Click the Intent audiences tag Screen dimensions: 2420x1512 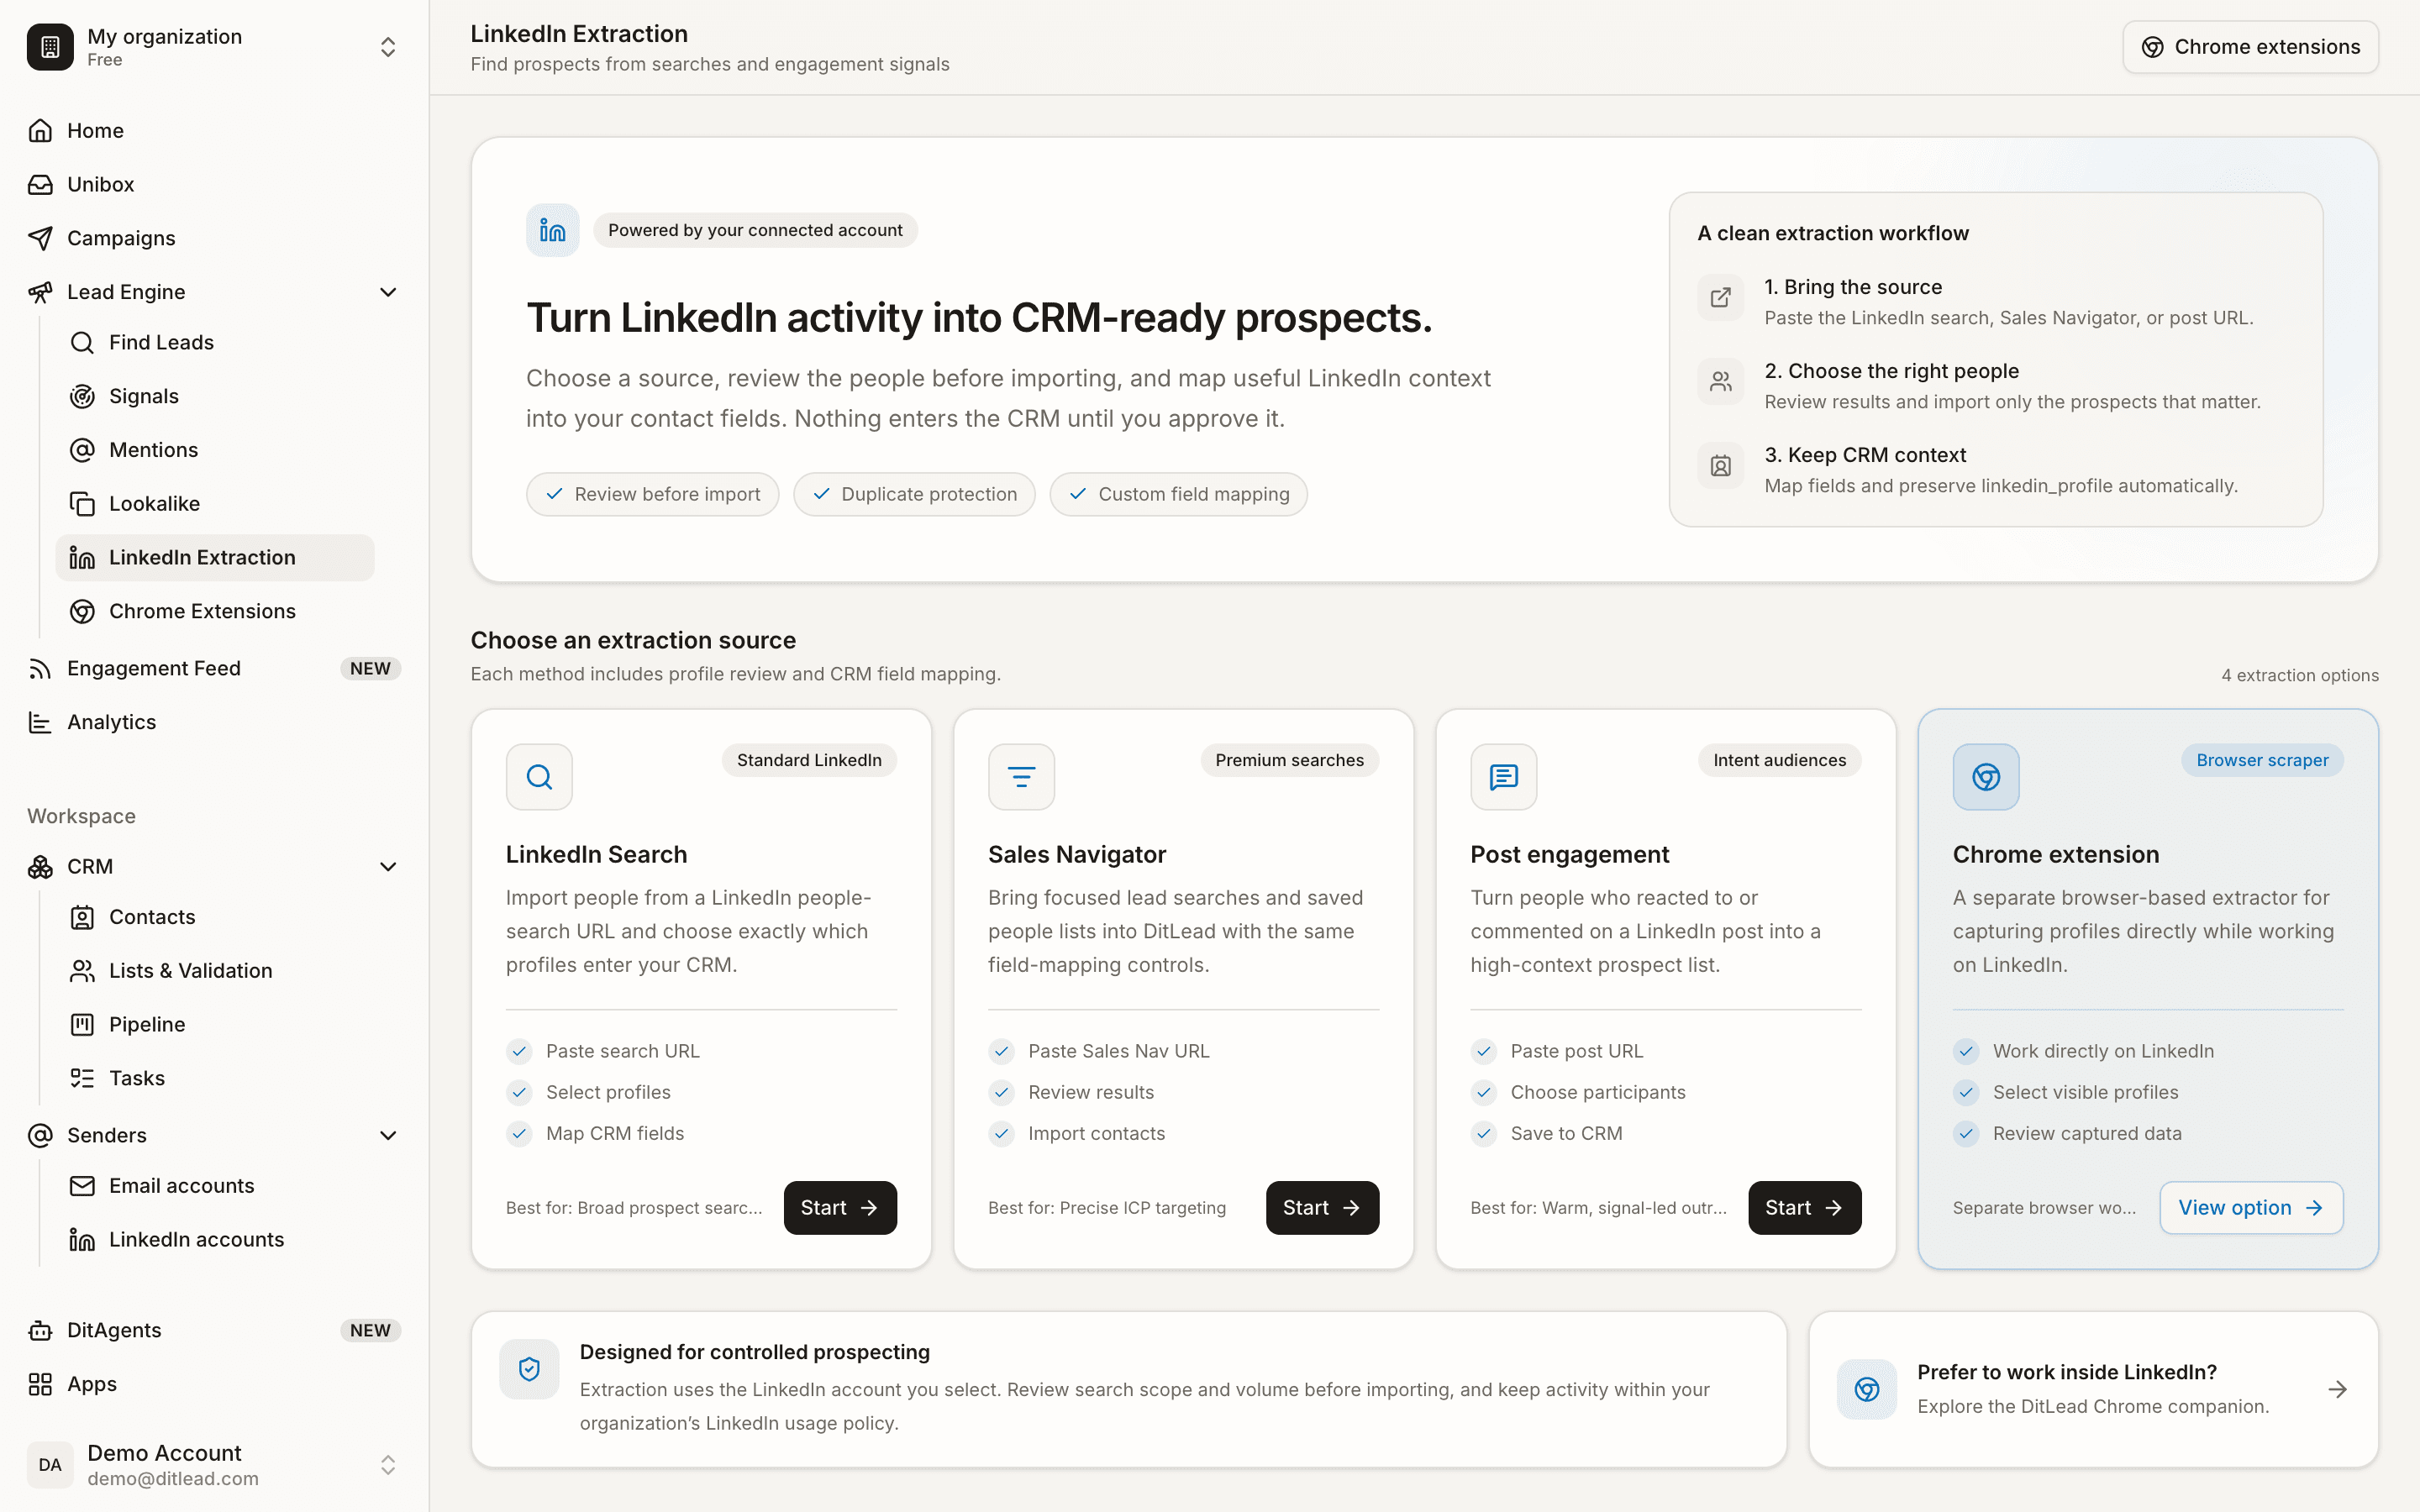click(x=1779, y=760)
